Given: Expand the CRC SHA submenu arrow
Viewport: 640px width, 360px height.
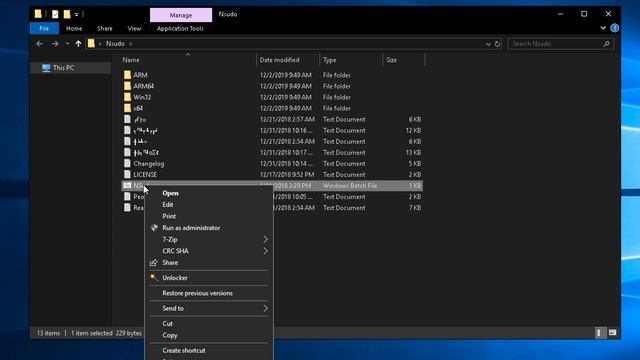Looking at the screenshot, I should [x=265, y=251].
